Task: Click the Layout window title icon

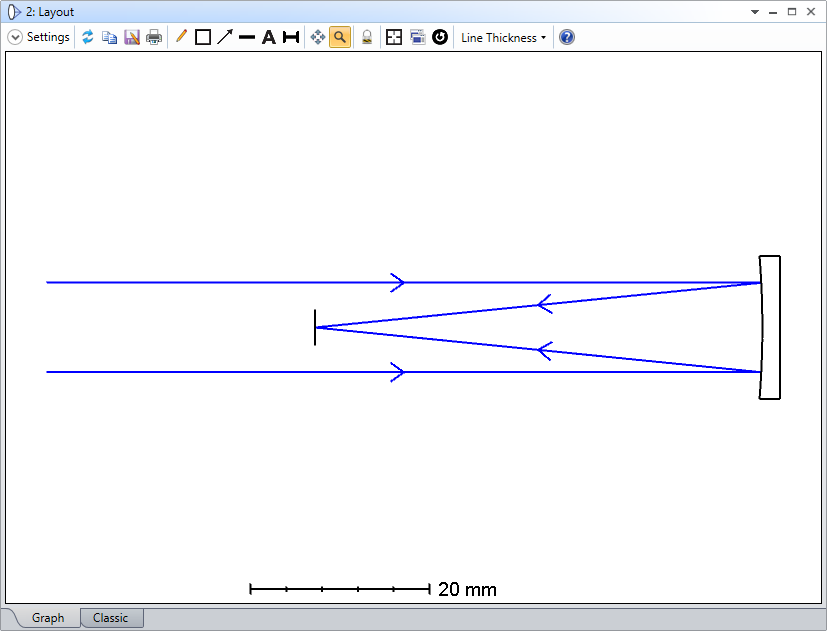Action: [x=14, y=12]
